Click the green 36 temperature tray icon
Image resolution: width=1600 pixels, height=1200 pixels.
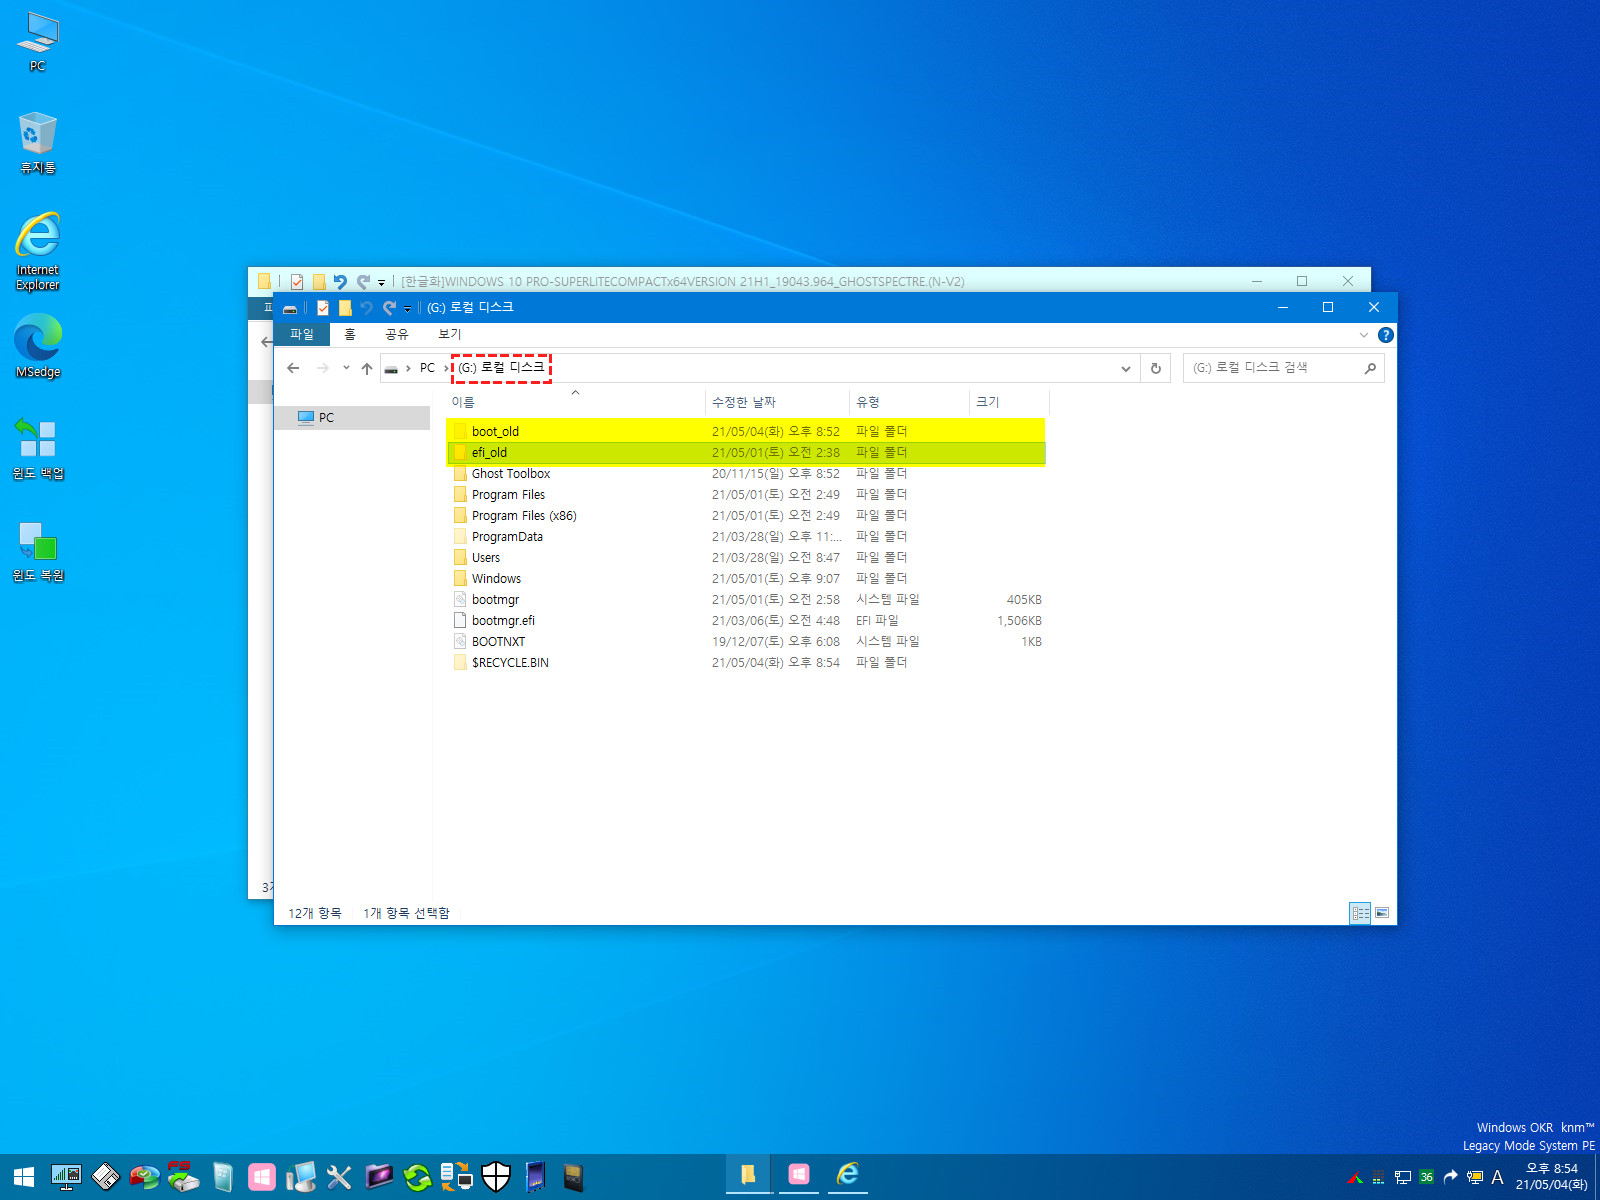(x=1427, y=1177)
